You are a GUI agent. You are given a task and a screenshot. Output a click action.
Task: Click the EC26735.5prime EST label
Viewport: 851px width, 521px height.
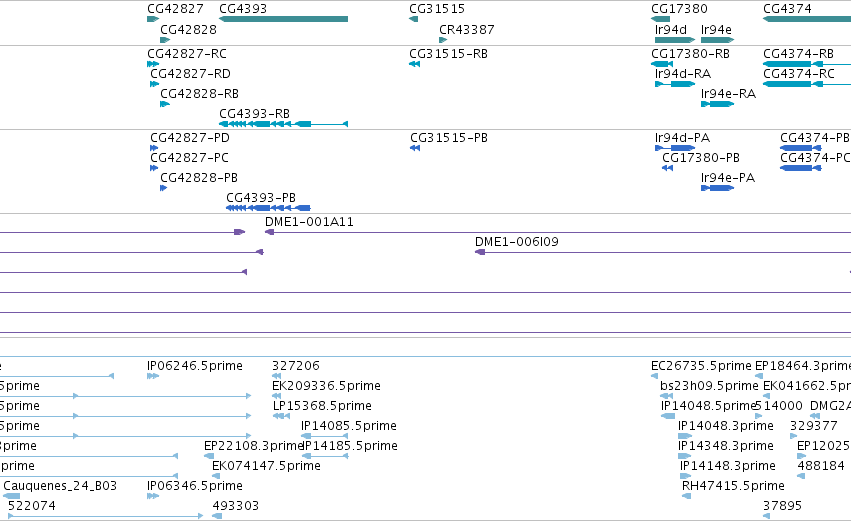pyautogui.click(x=701, y=366)
